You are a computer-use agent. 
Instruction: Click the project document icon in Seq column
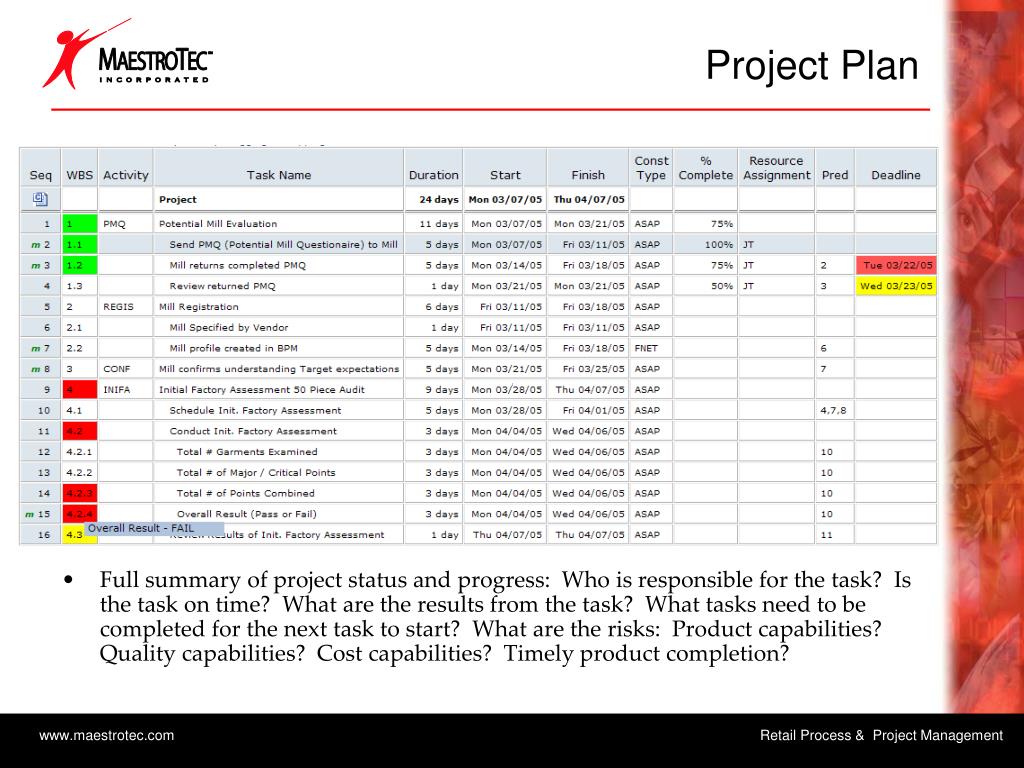tap(40, 199)
